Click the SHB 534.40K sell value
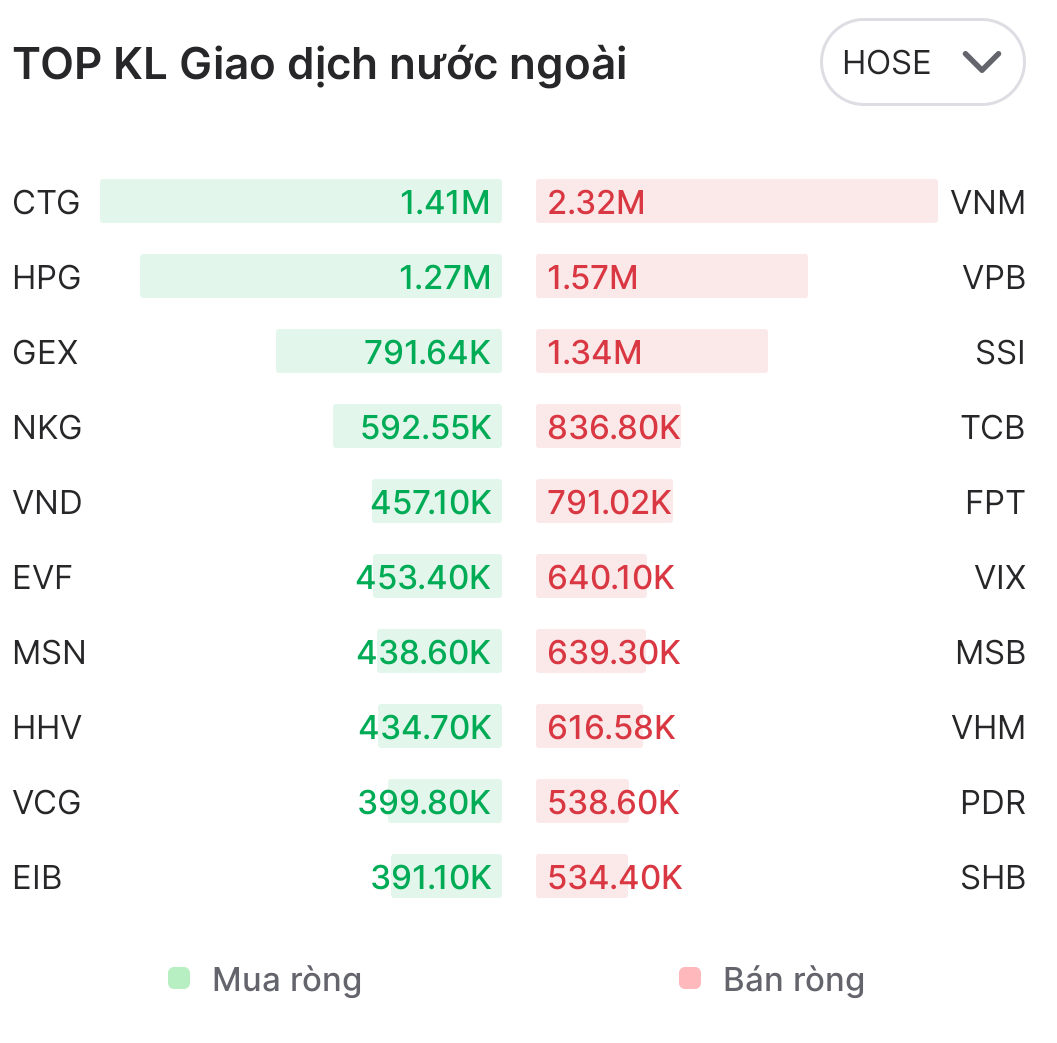This screenshot has width=1057, height=1043. tap(614, 878)
